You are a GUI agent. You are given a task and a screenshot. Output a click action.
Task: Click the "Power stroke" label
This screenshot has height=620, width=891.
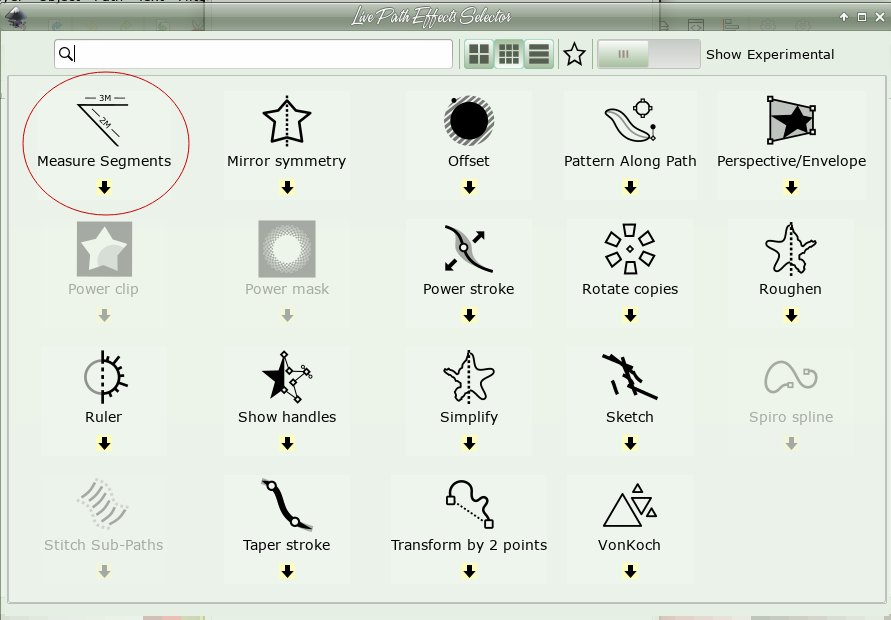point(469,289)
